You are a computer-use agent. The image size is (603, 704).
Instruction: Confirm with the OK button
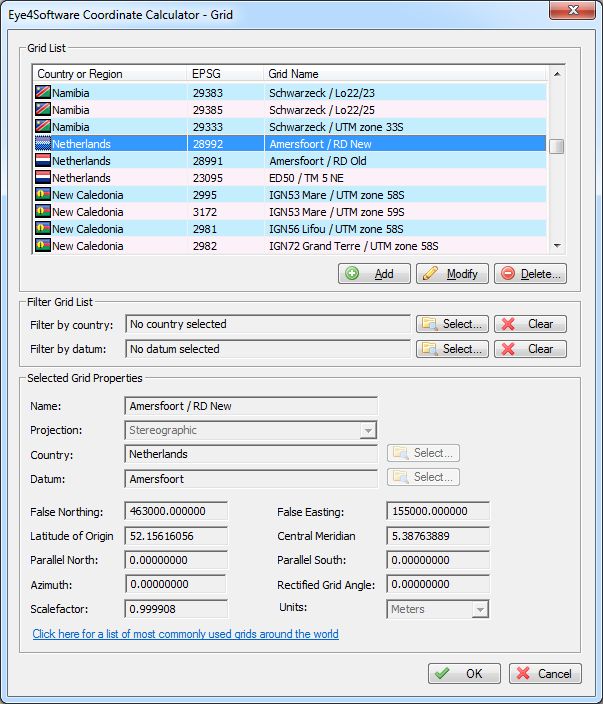coord(464,674)
